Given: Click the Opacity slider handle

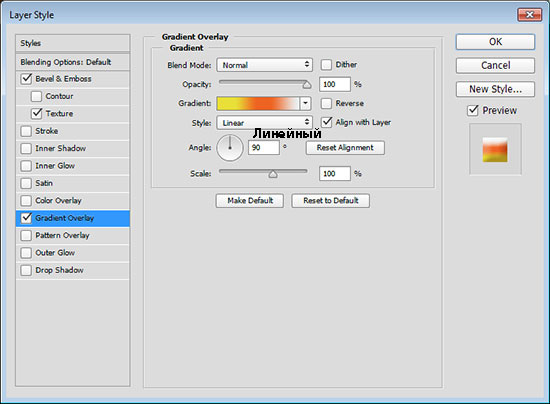Looking at the screenshot, I should click(x=307, y=85).
